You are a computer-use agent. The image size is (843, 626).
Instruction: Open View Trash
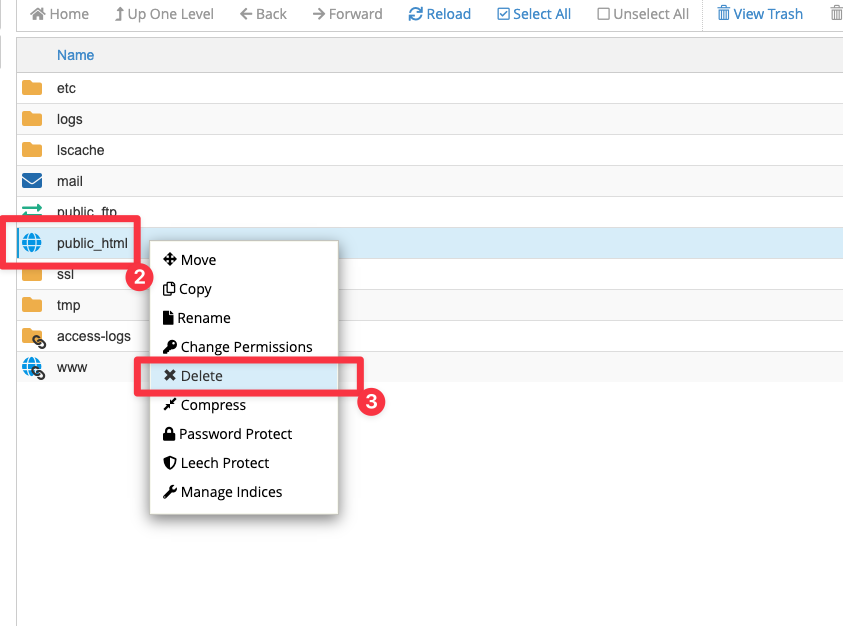[759, 14]
